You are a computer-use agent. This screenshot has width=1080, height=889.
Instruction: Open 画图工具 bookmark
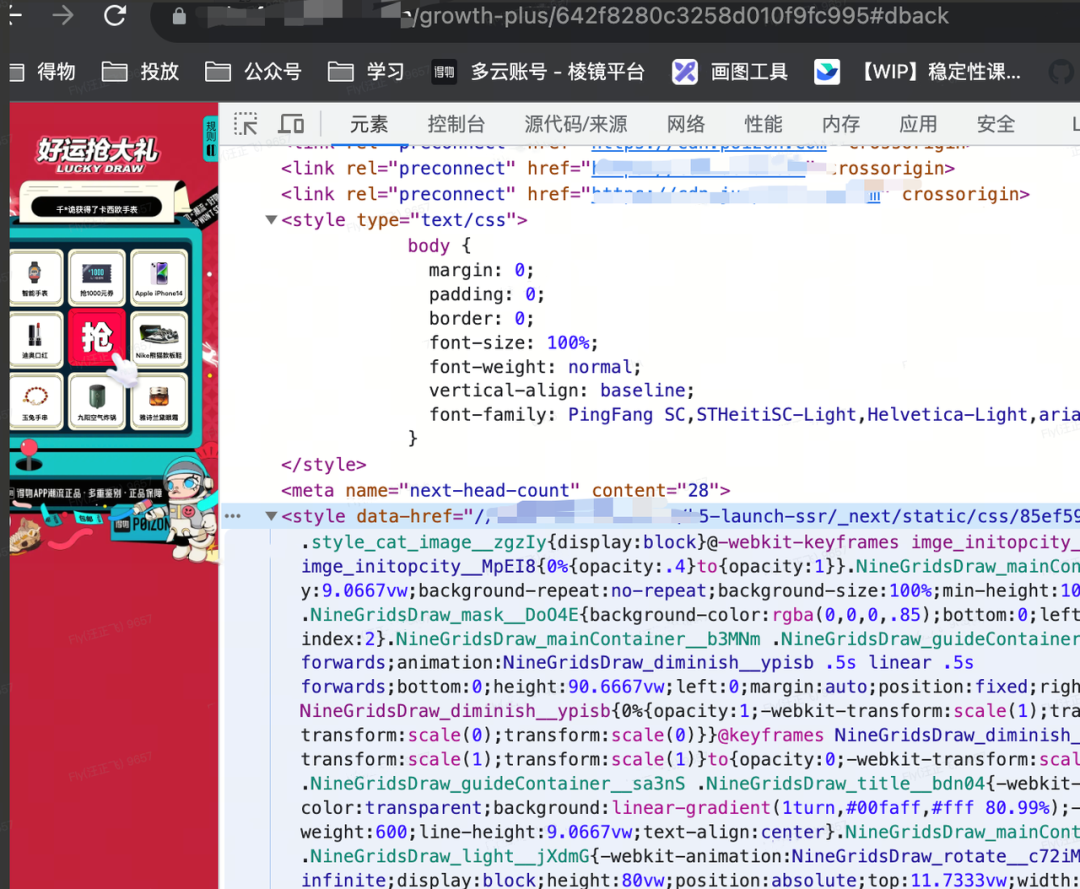[730, 72]
